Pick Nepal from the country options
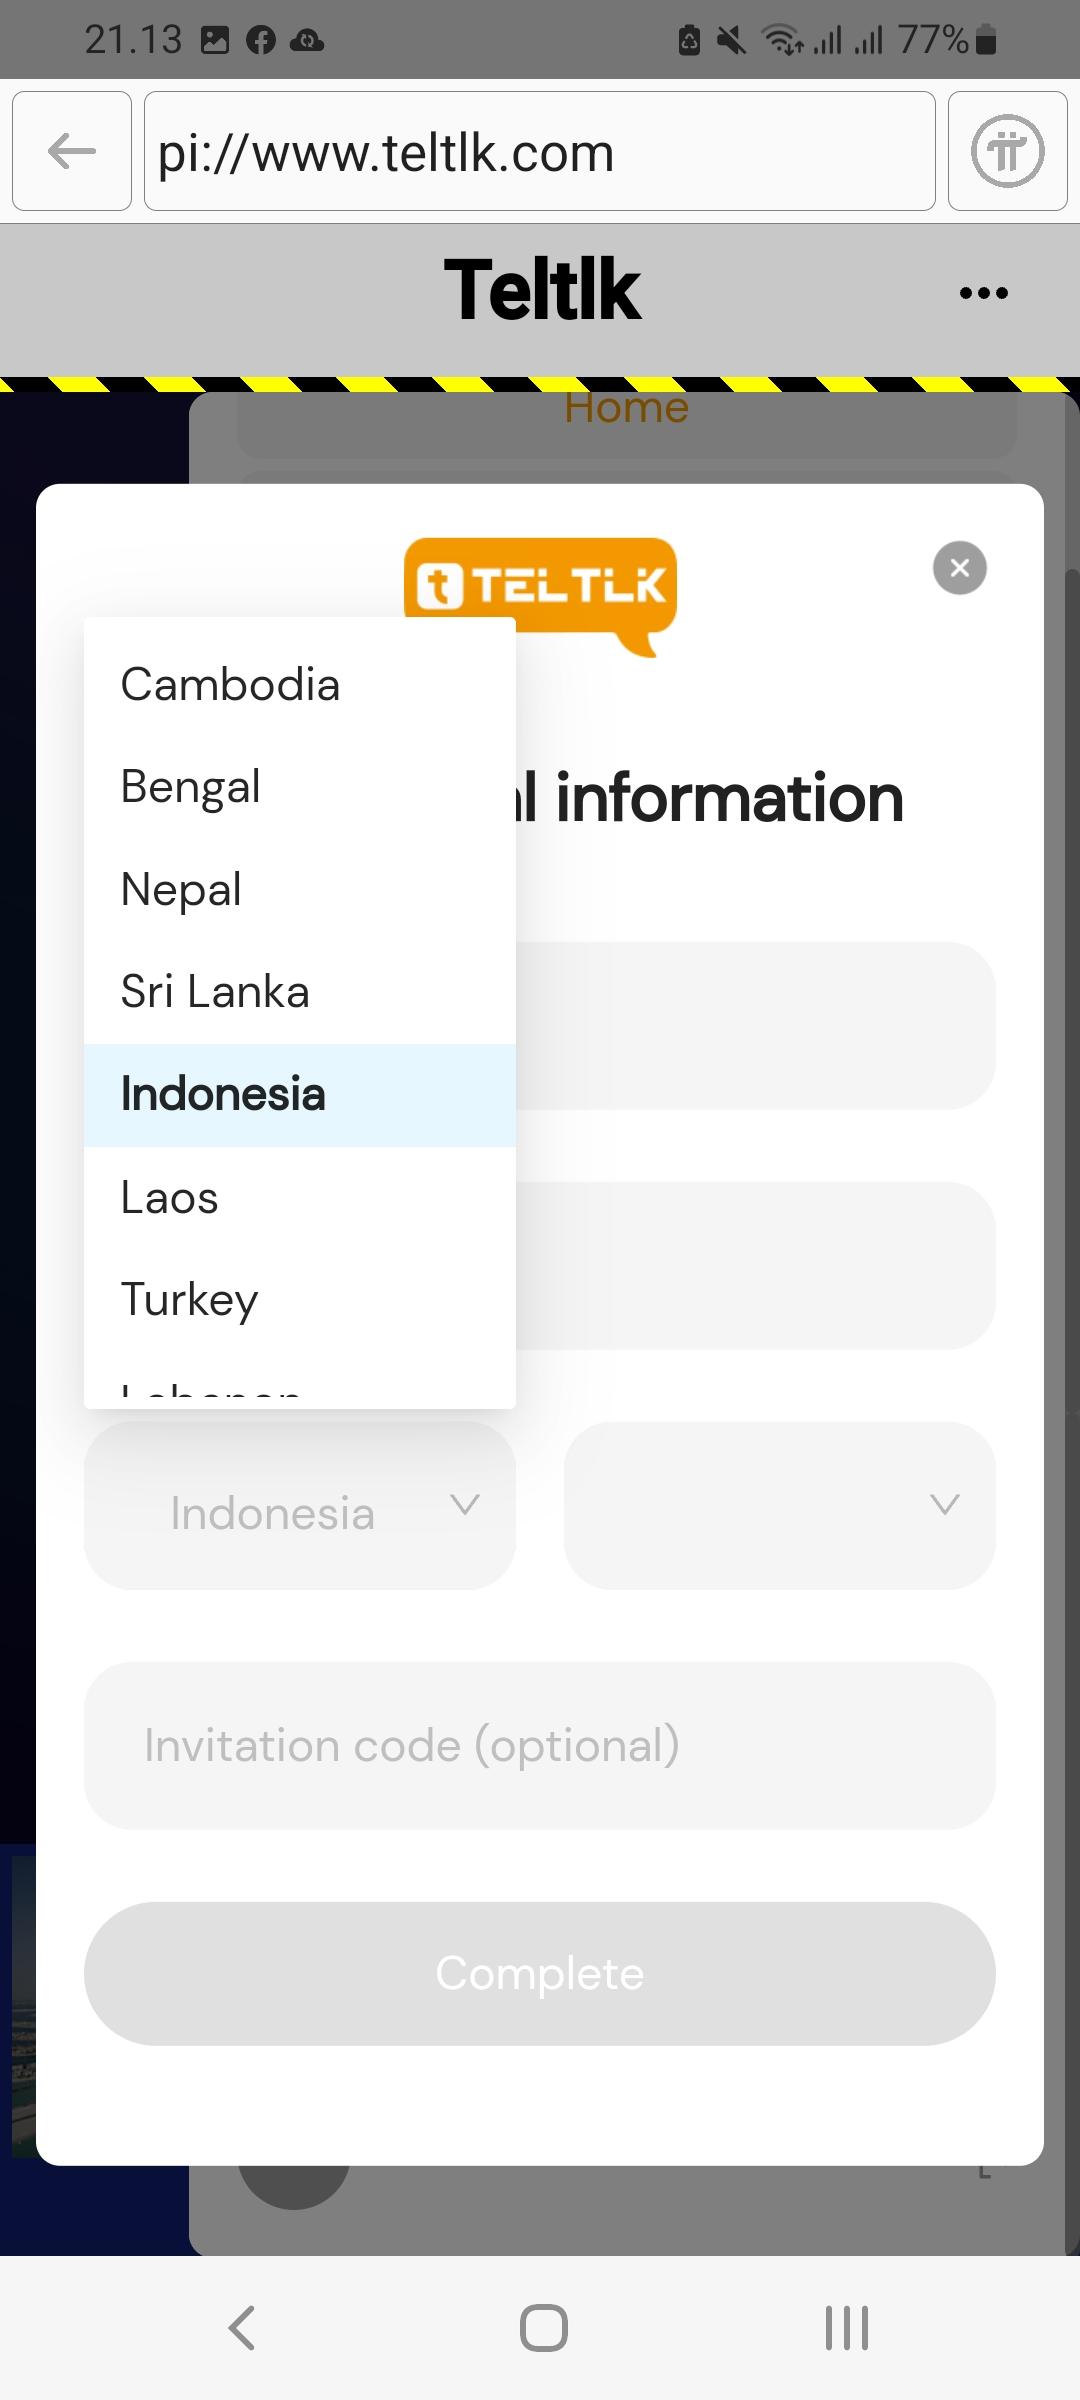The height and width of the screenshot is (2400, 1080). 181,890
